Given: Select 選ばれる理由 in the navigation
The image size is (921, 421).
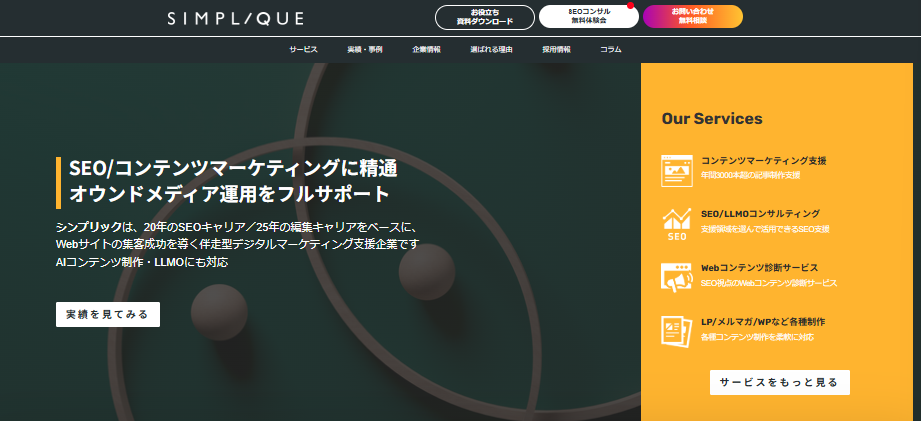Looking at the screenshot, I should pyautogui.click(x=491, y=49).
